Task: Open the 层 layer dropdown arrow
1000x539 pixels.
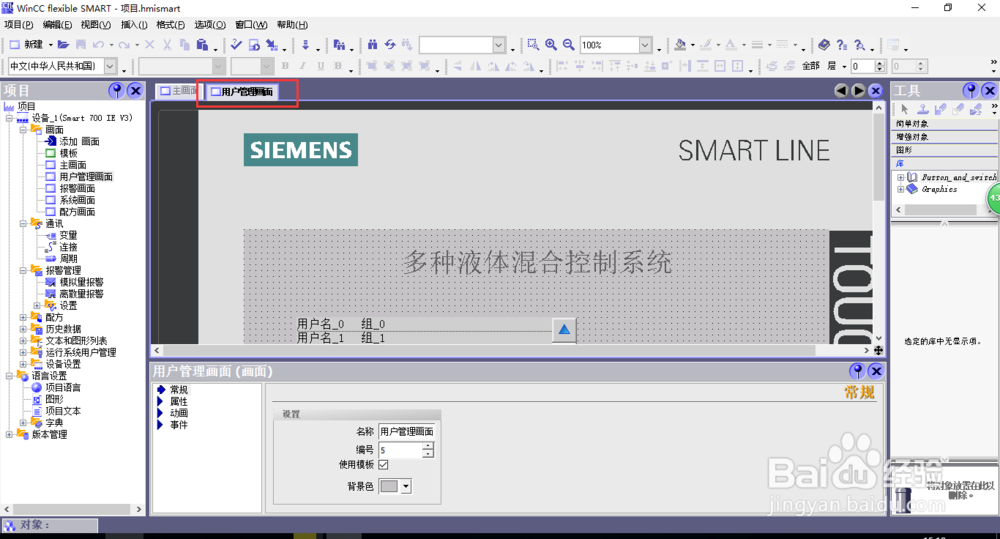Action: (844, 66)
